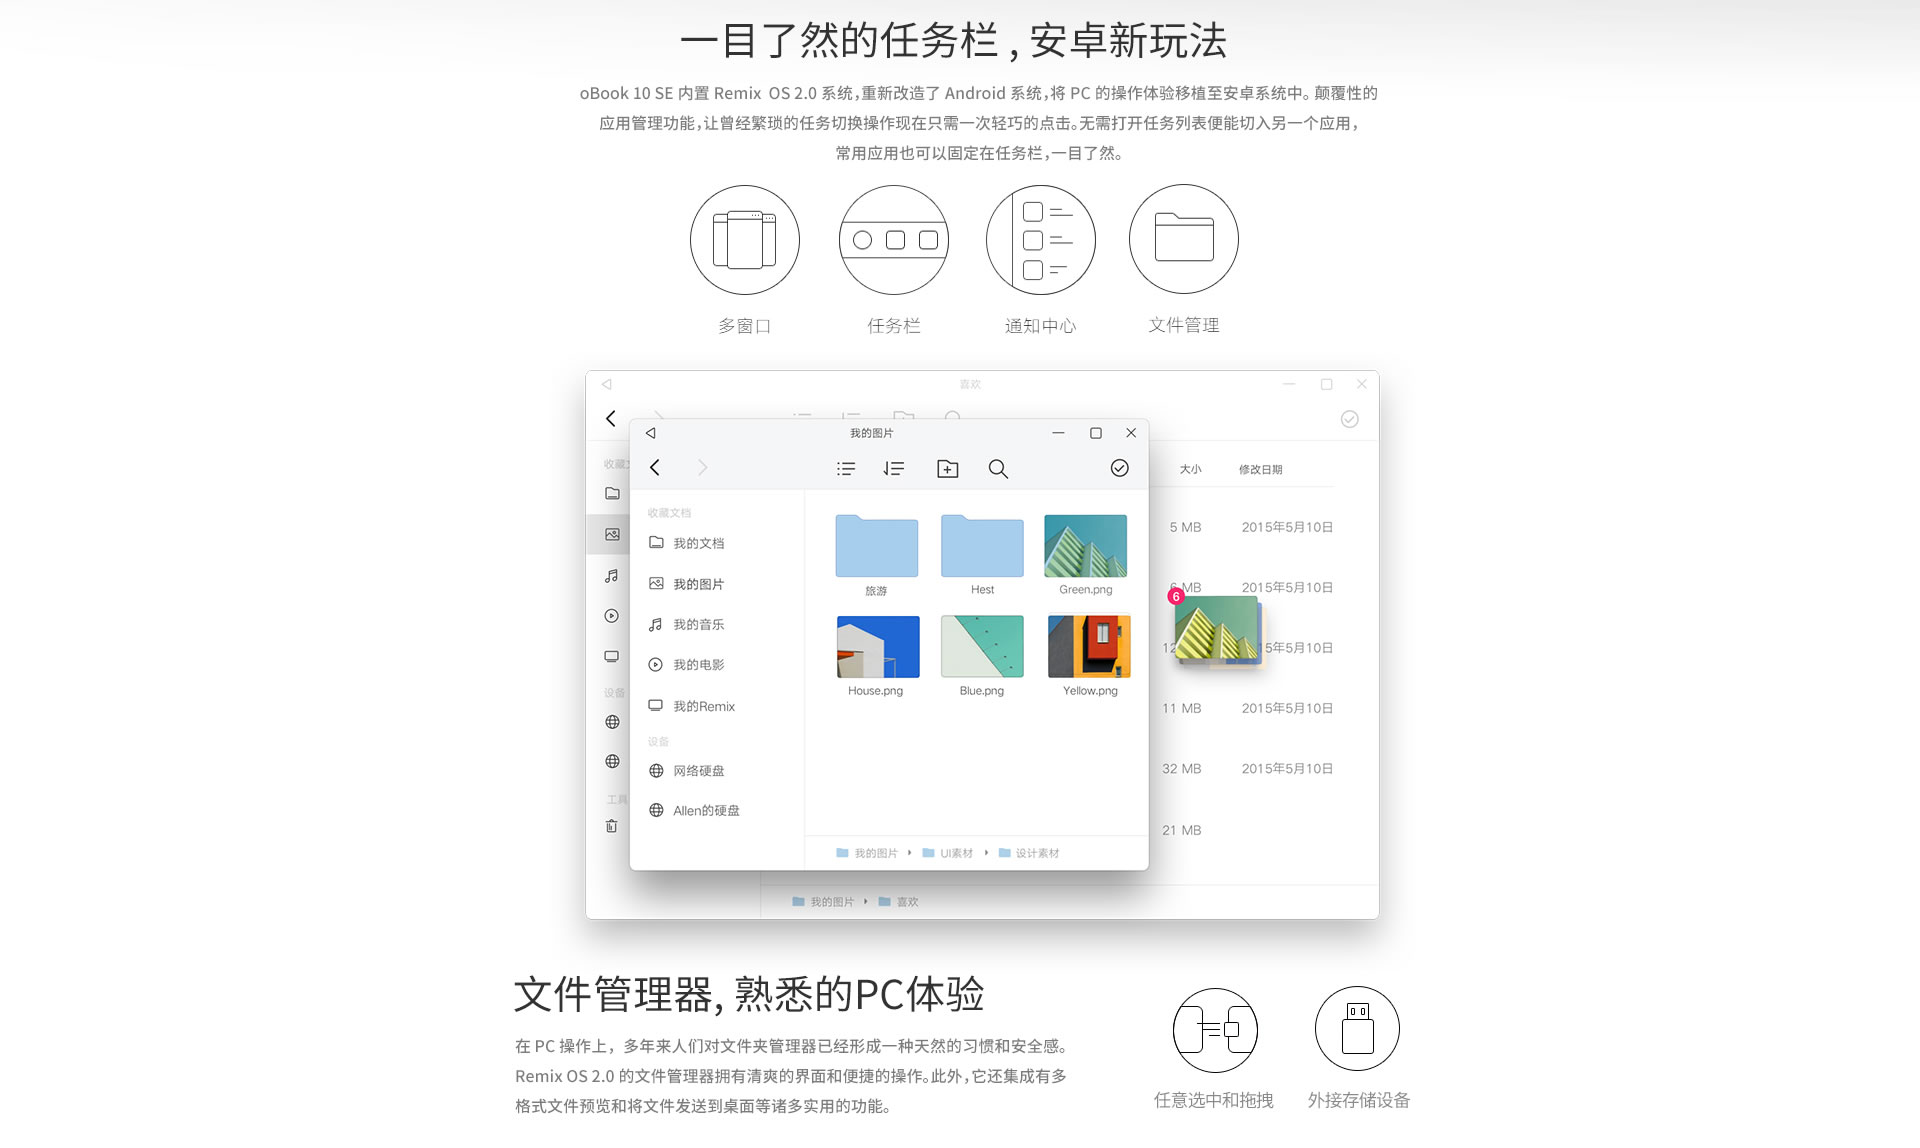Open the Yellow.png thumbnail
The image size is (1920, 1148).
1089,647
